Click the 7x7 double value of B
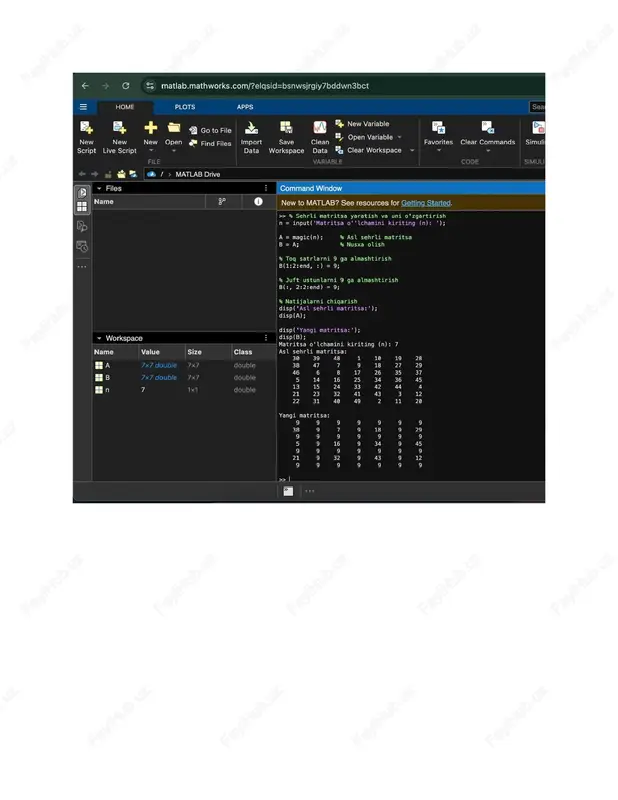 coord(159,378)
